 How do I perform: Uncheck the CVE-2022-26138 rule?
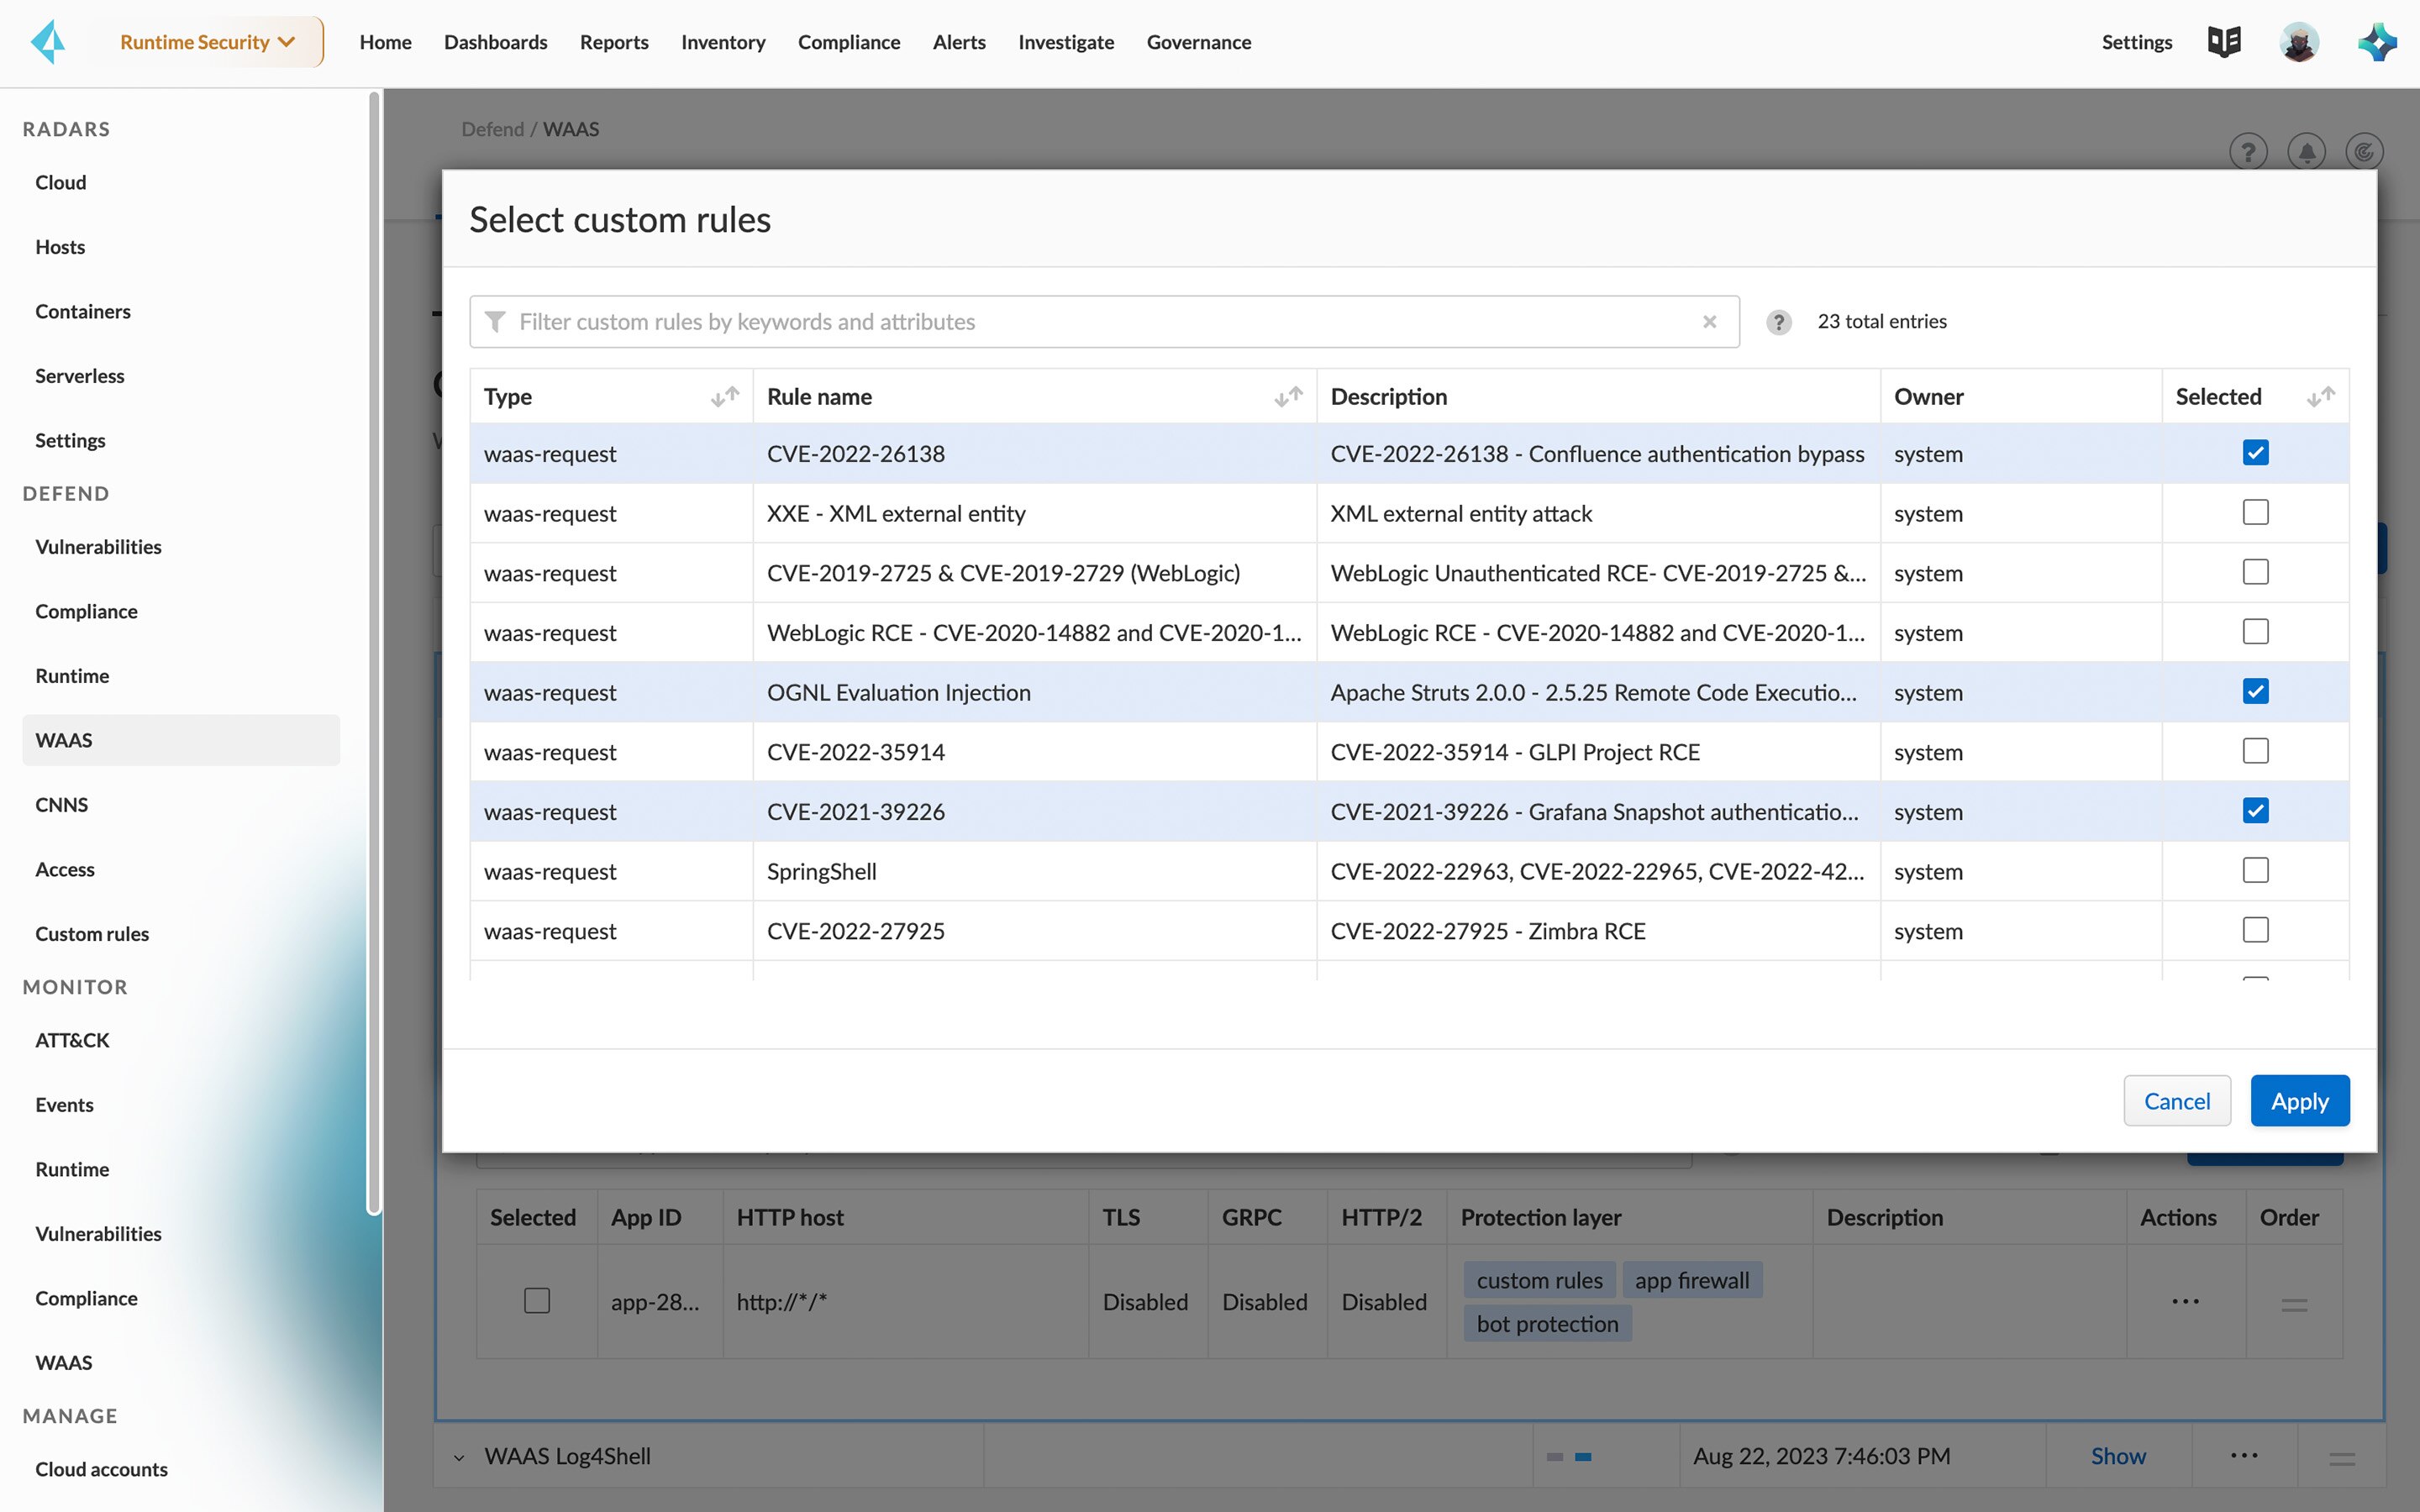pos(2256,452)
